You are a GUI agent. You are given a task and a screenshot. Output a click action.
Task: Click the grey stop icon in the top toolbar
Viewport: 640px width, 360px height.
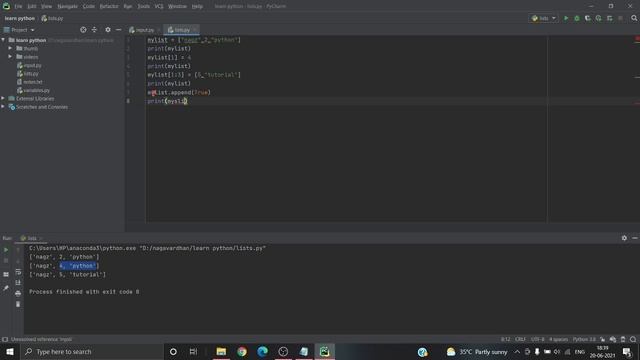coord(620,18)
